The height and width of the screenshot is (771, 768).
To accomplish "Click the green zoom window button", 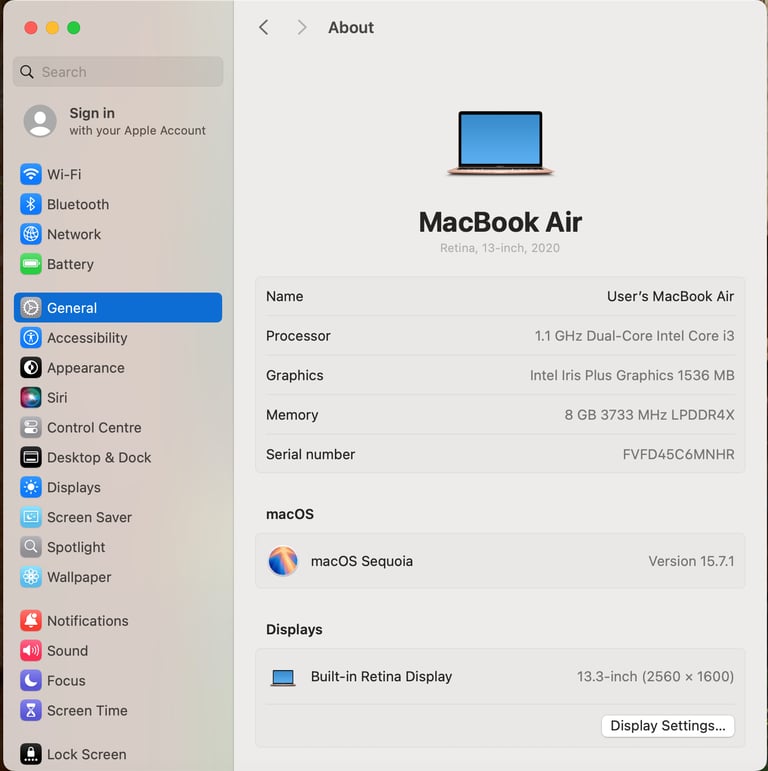I will click(74, 28).
